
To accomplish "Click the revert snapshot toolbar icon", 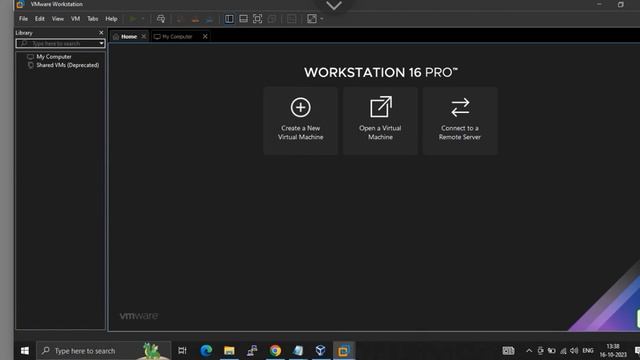I will pyautogui.click(x=195, y=19).
